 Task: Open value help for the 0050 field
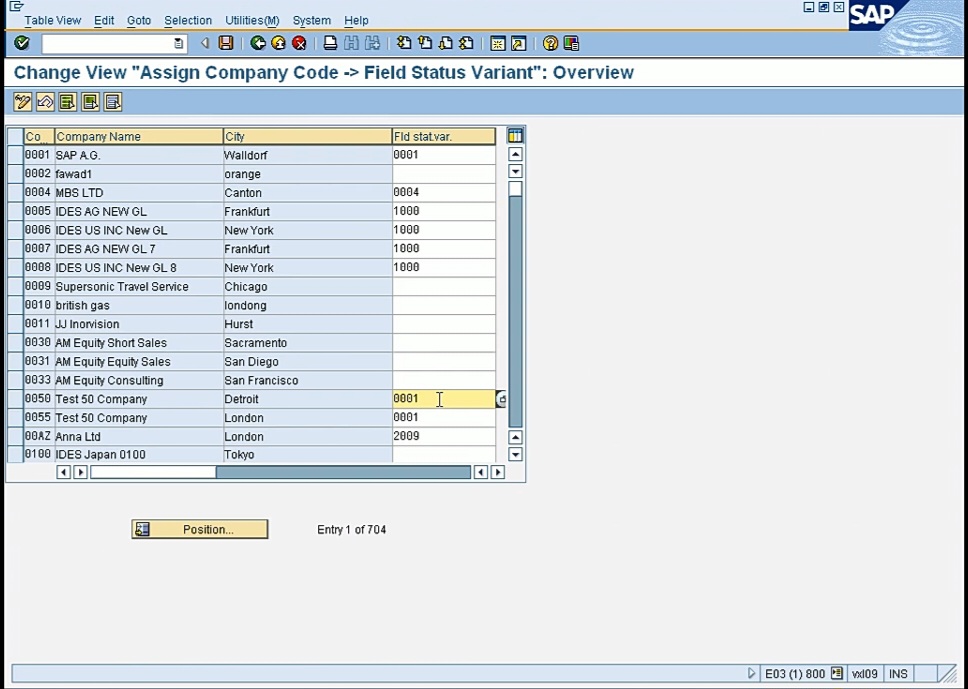coord(501,399)
